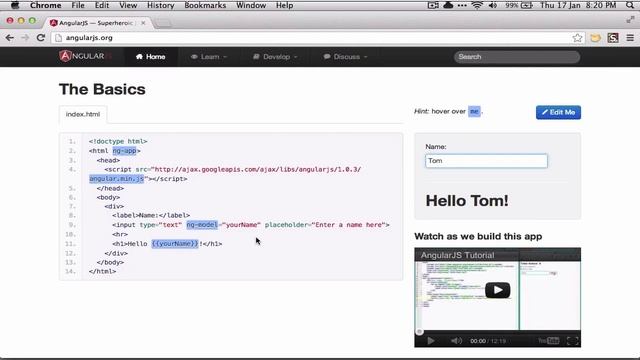
Task: Open the Help menu
Action: [284, 5]
